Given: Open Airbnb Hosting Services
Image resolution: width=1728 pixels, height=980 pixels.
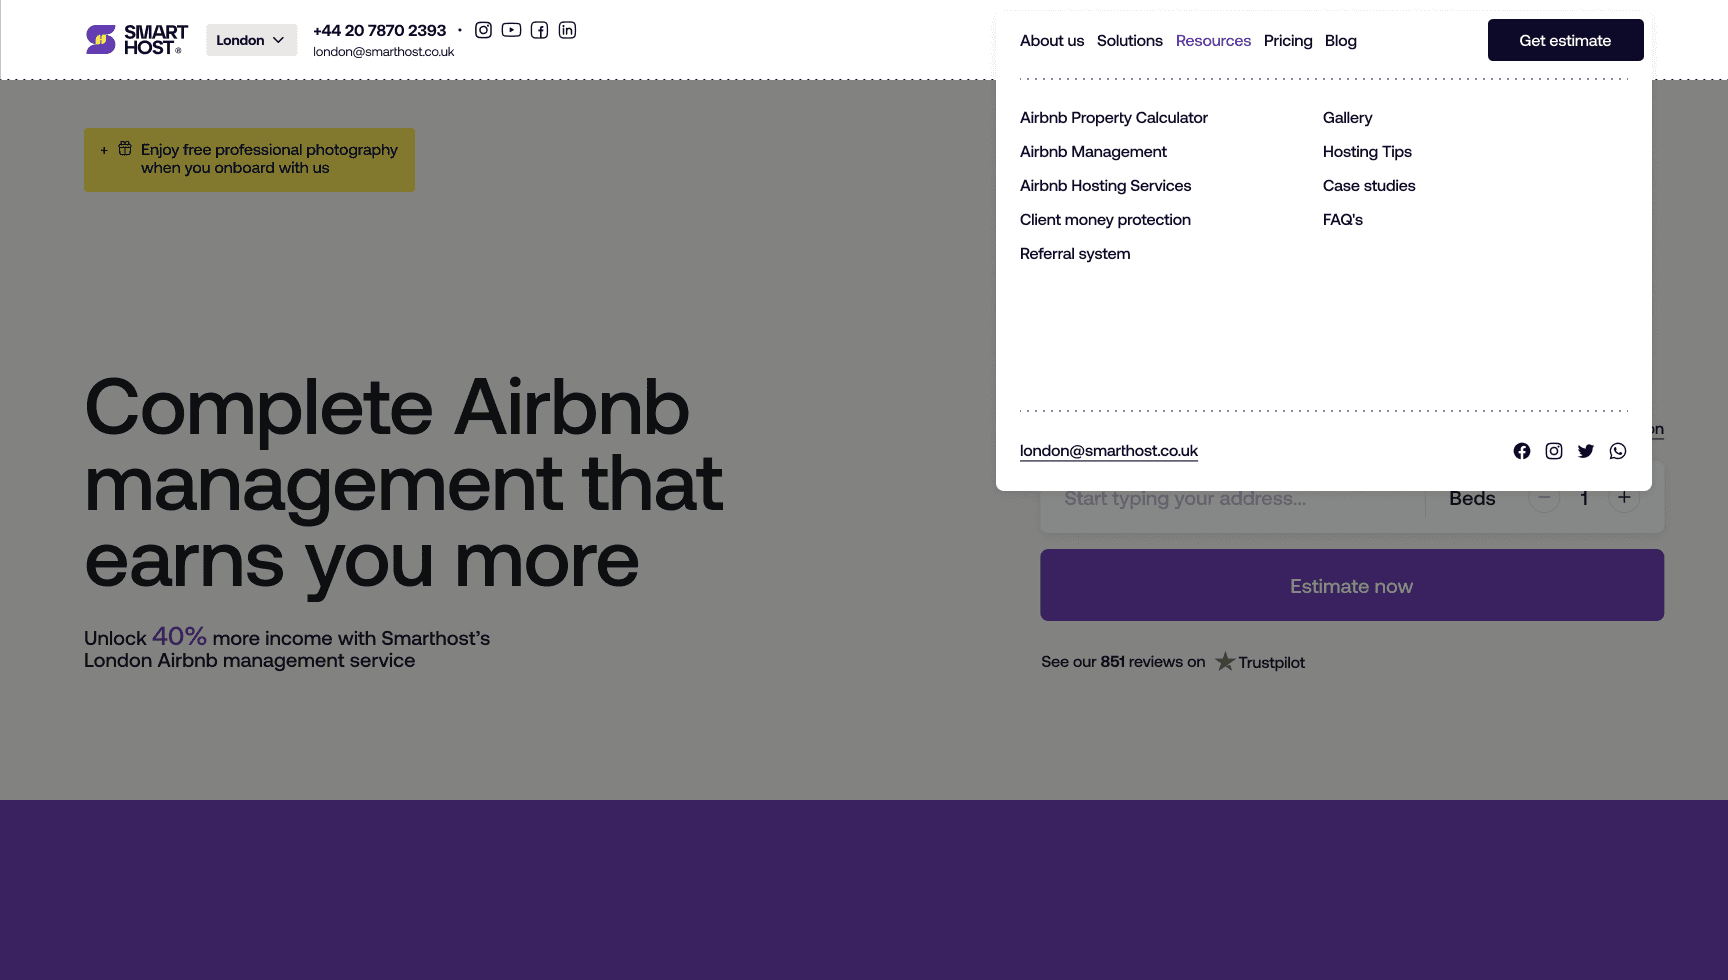Looking at the screenshot, I should (x=1105, y=186).
